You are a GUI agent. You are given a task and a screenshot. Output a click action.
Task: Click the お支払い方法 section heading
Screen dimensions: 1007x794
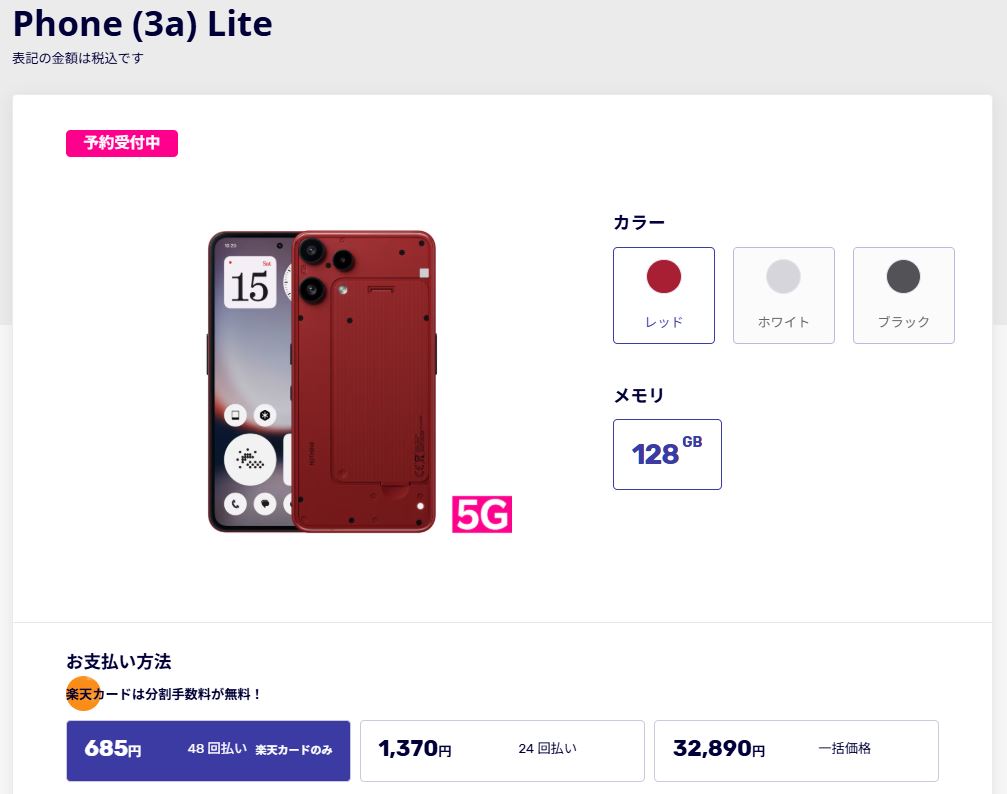click(118, 661)
